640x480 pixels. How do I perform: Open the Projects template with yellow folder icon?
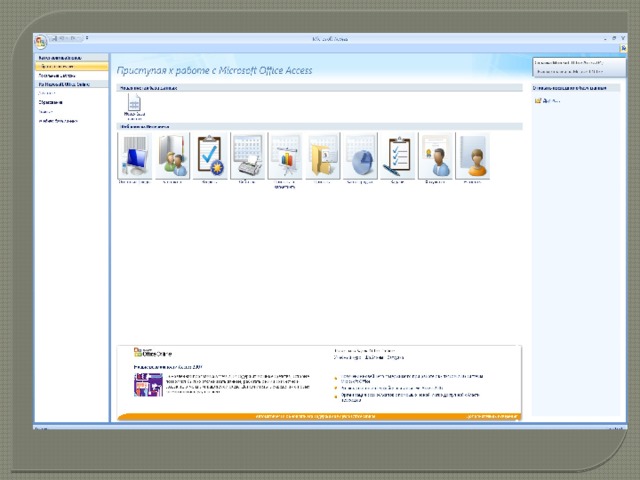click(x=322, y=156)
